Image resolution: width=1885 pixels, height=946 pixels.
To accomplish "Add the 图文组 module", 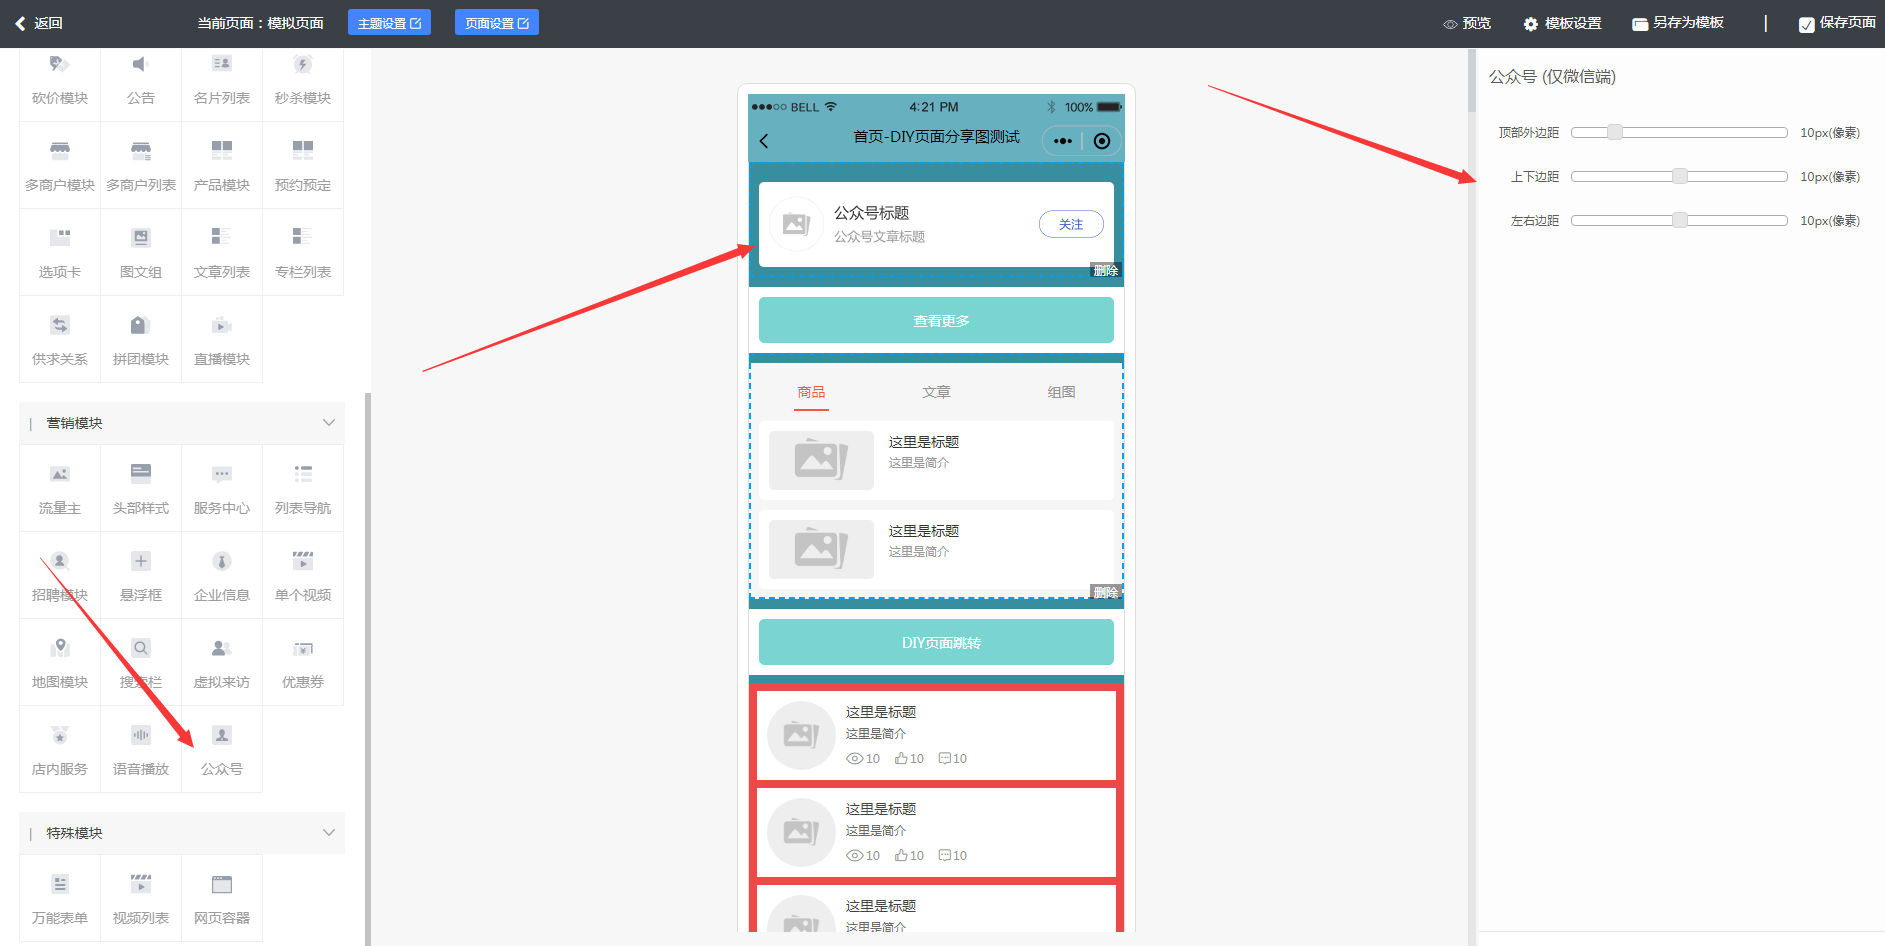I will (141, 253).
